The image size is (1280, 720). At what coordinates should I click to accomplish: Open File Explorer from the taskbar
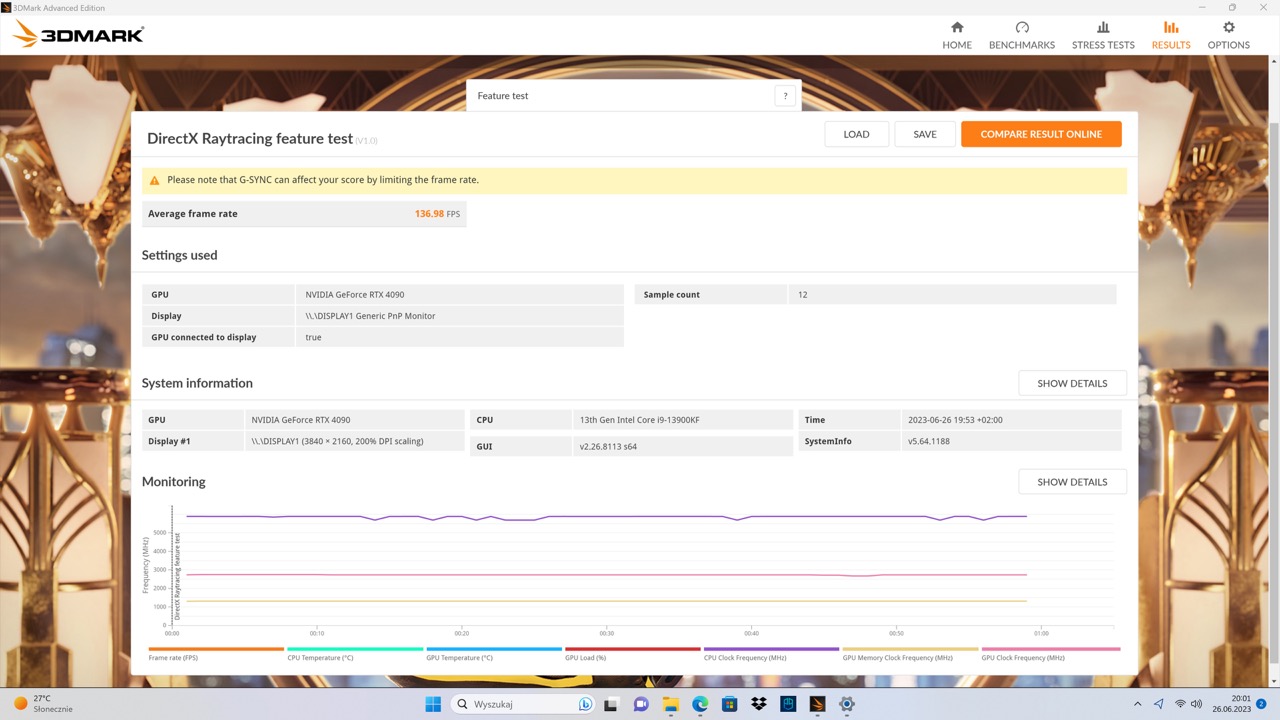coord(670,704)
